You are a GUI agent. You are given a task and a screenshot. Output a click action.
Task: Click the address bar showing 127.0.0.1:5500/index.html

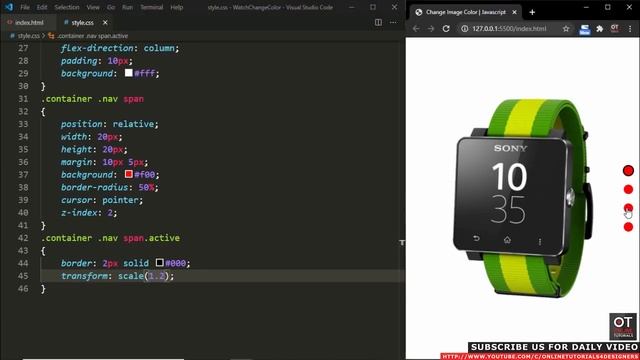click(509, 29)
